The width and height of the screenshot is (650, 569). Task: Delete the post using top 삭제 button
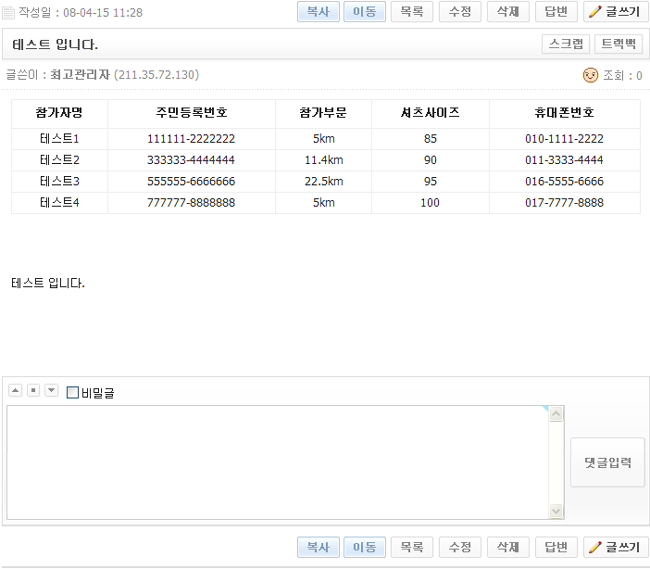pos(508,12)
